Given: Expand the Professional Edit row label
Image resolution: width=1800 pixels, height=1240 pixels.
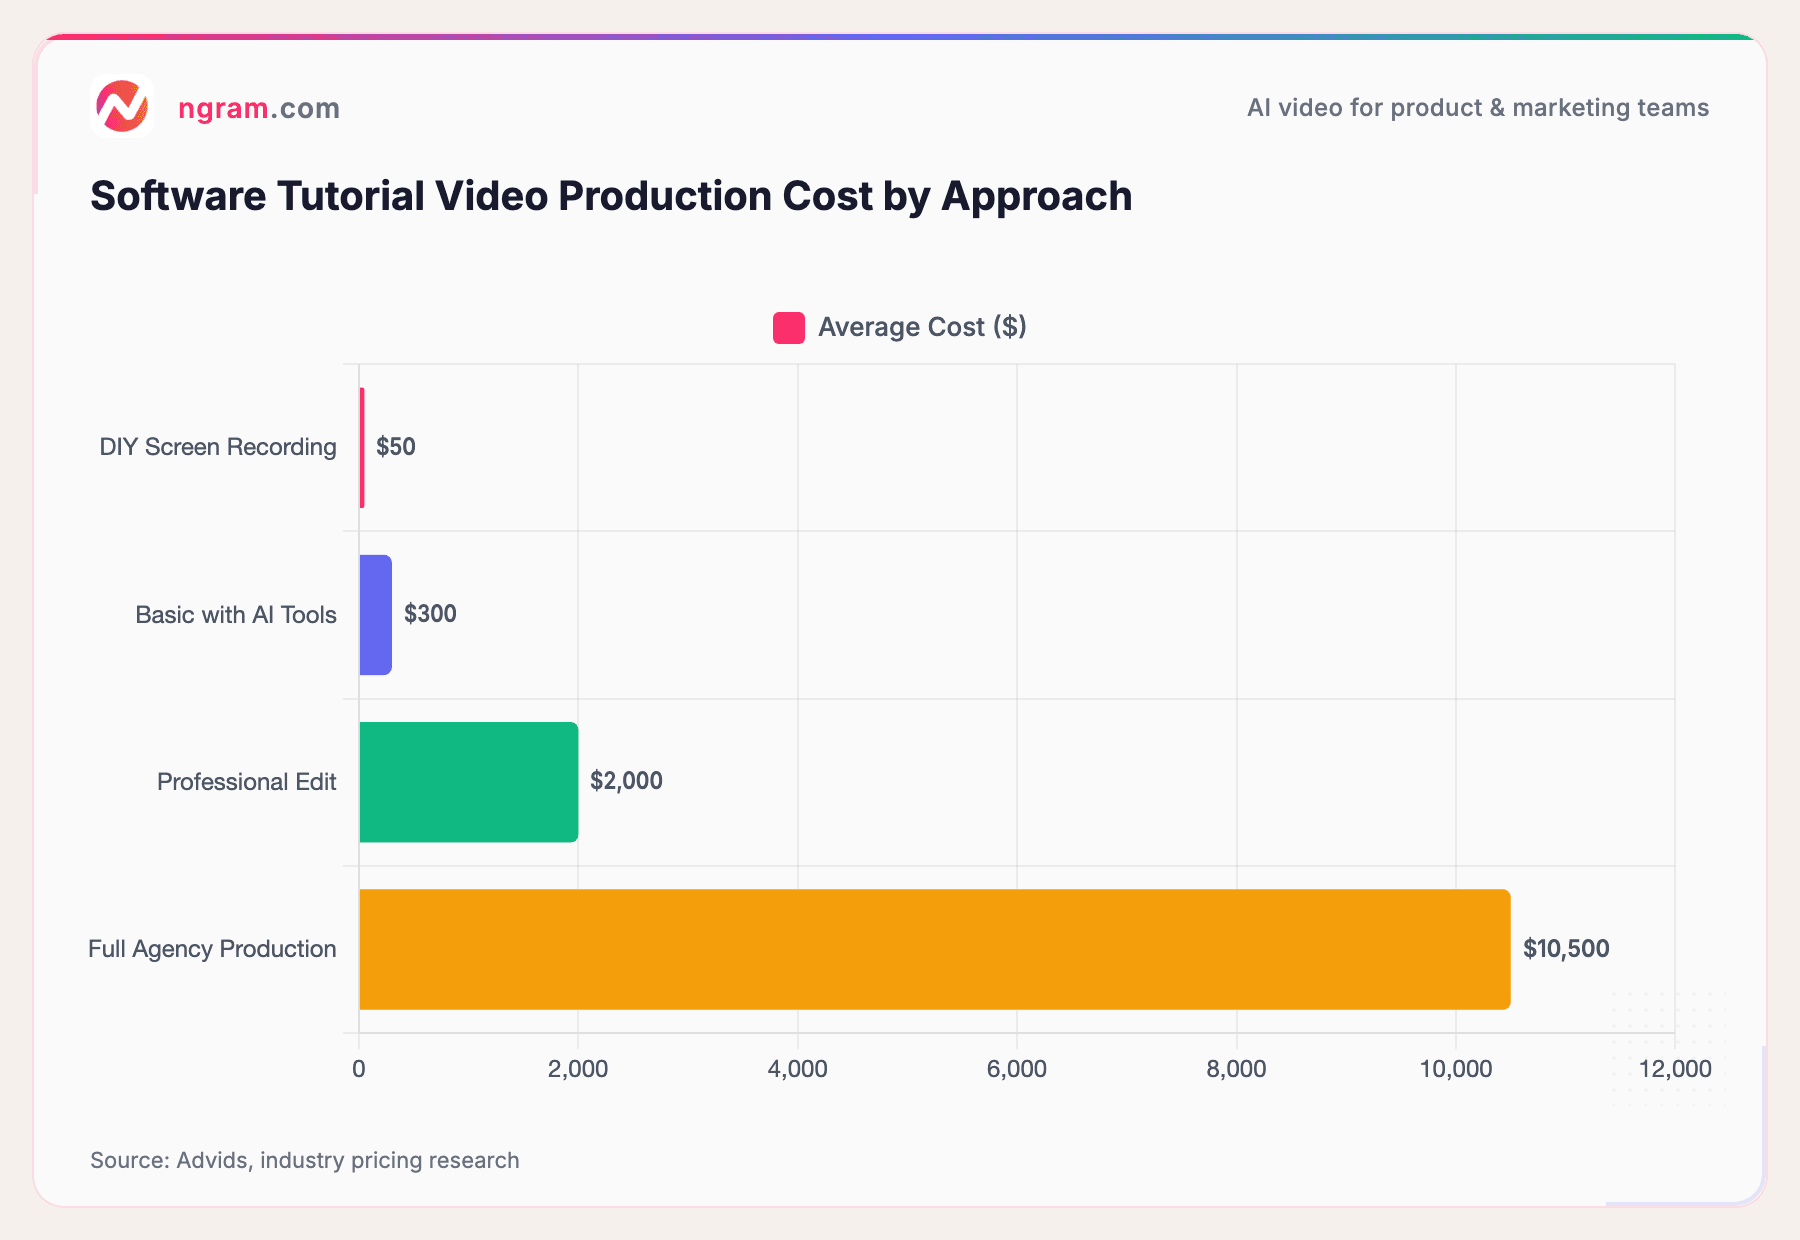Looking at the screenshot, I should coord(246,781).
